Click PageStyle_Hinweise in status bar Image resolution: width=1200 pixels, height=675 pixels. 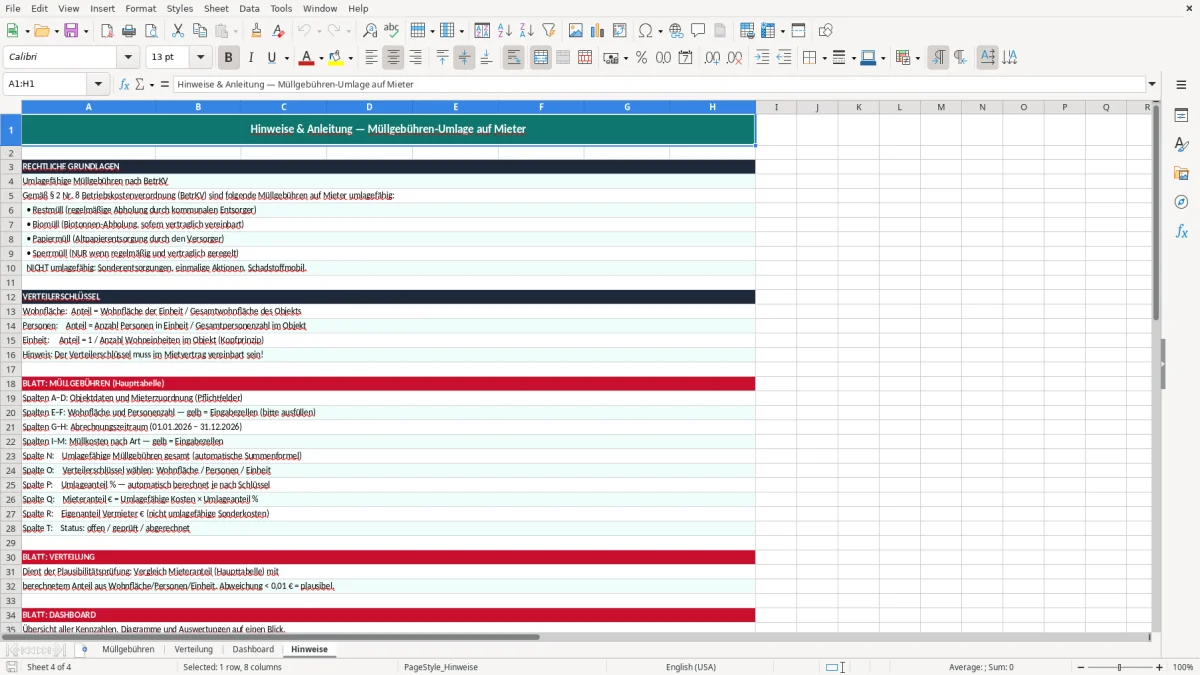pos(441,667)
